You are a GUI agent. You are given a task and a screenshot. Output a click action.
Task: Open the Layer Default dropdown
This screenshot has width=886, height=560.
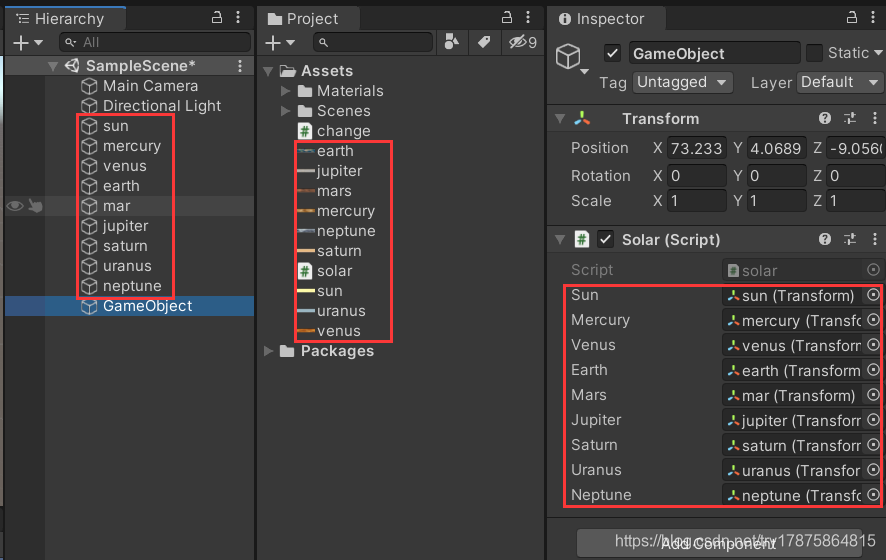[839, 83]
